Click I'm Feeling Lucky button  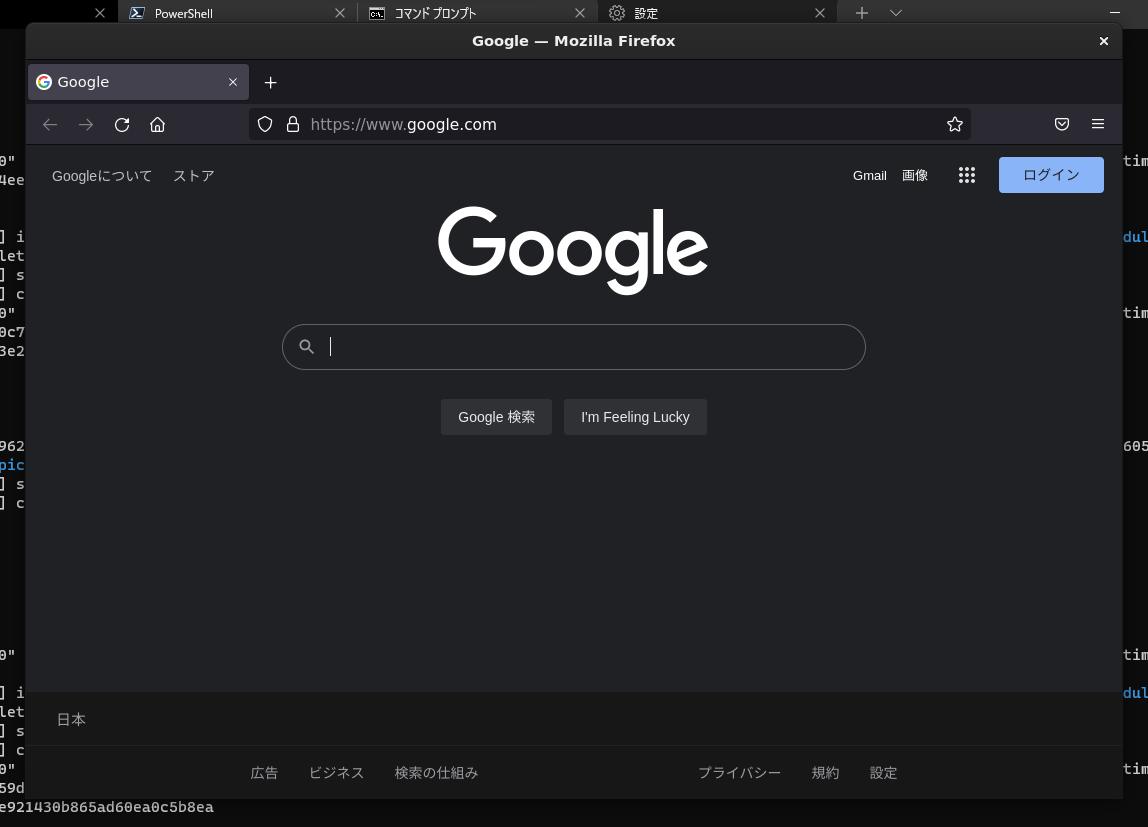coord(635,417)
